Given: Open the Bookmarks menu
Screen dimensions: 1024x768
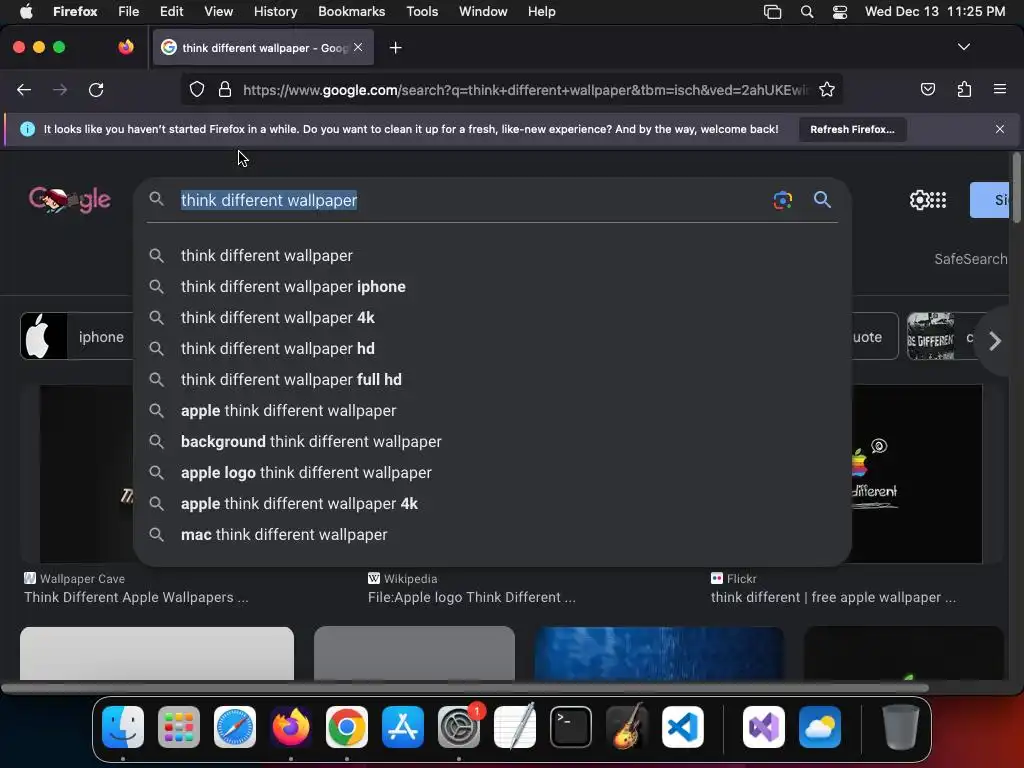Looking at the screenshot, I should pyautogui.click(x=351, y=12).
